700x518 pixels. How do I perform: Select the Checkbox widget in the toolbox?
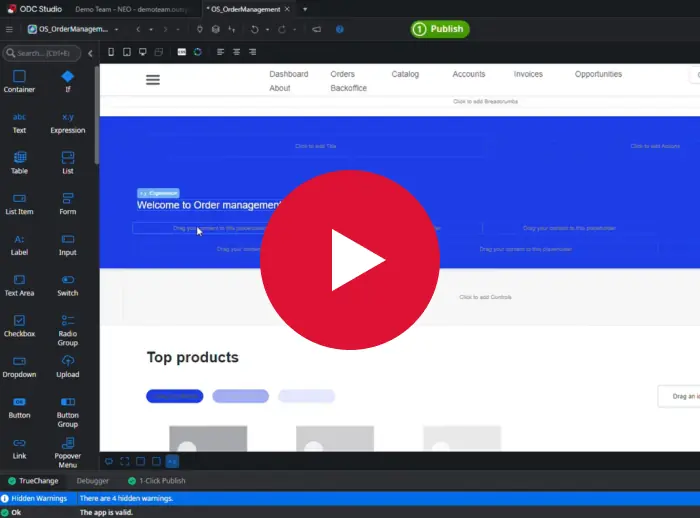point(19,325)
